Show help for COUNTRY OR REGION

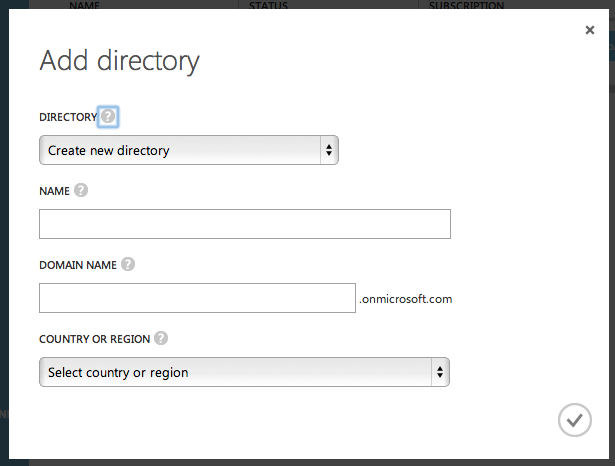161,338
